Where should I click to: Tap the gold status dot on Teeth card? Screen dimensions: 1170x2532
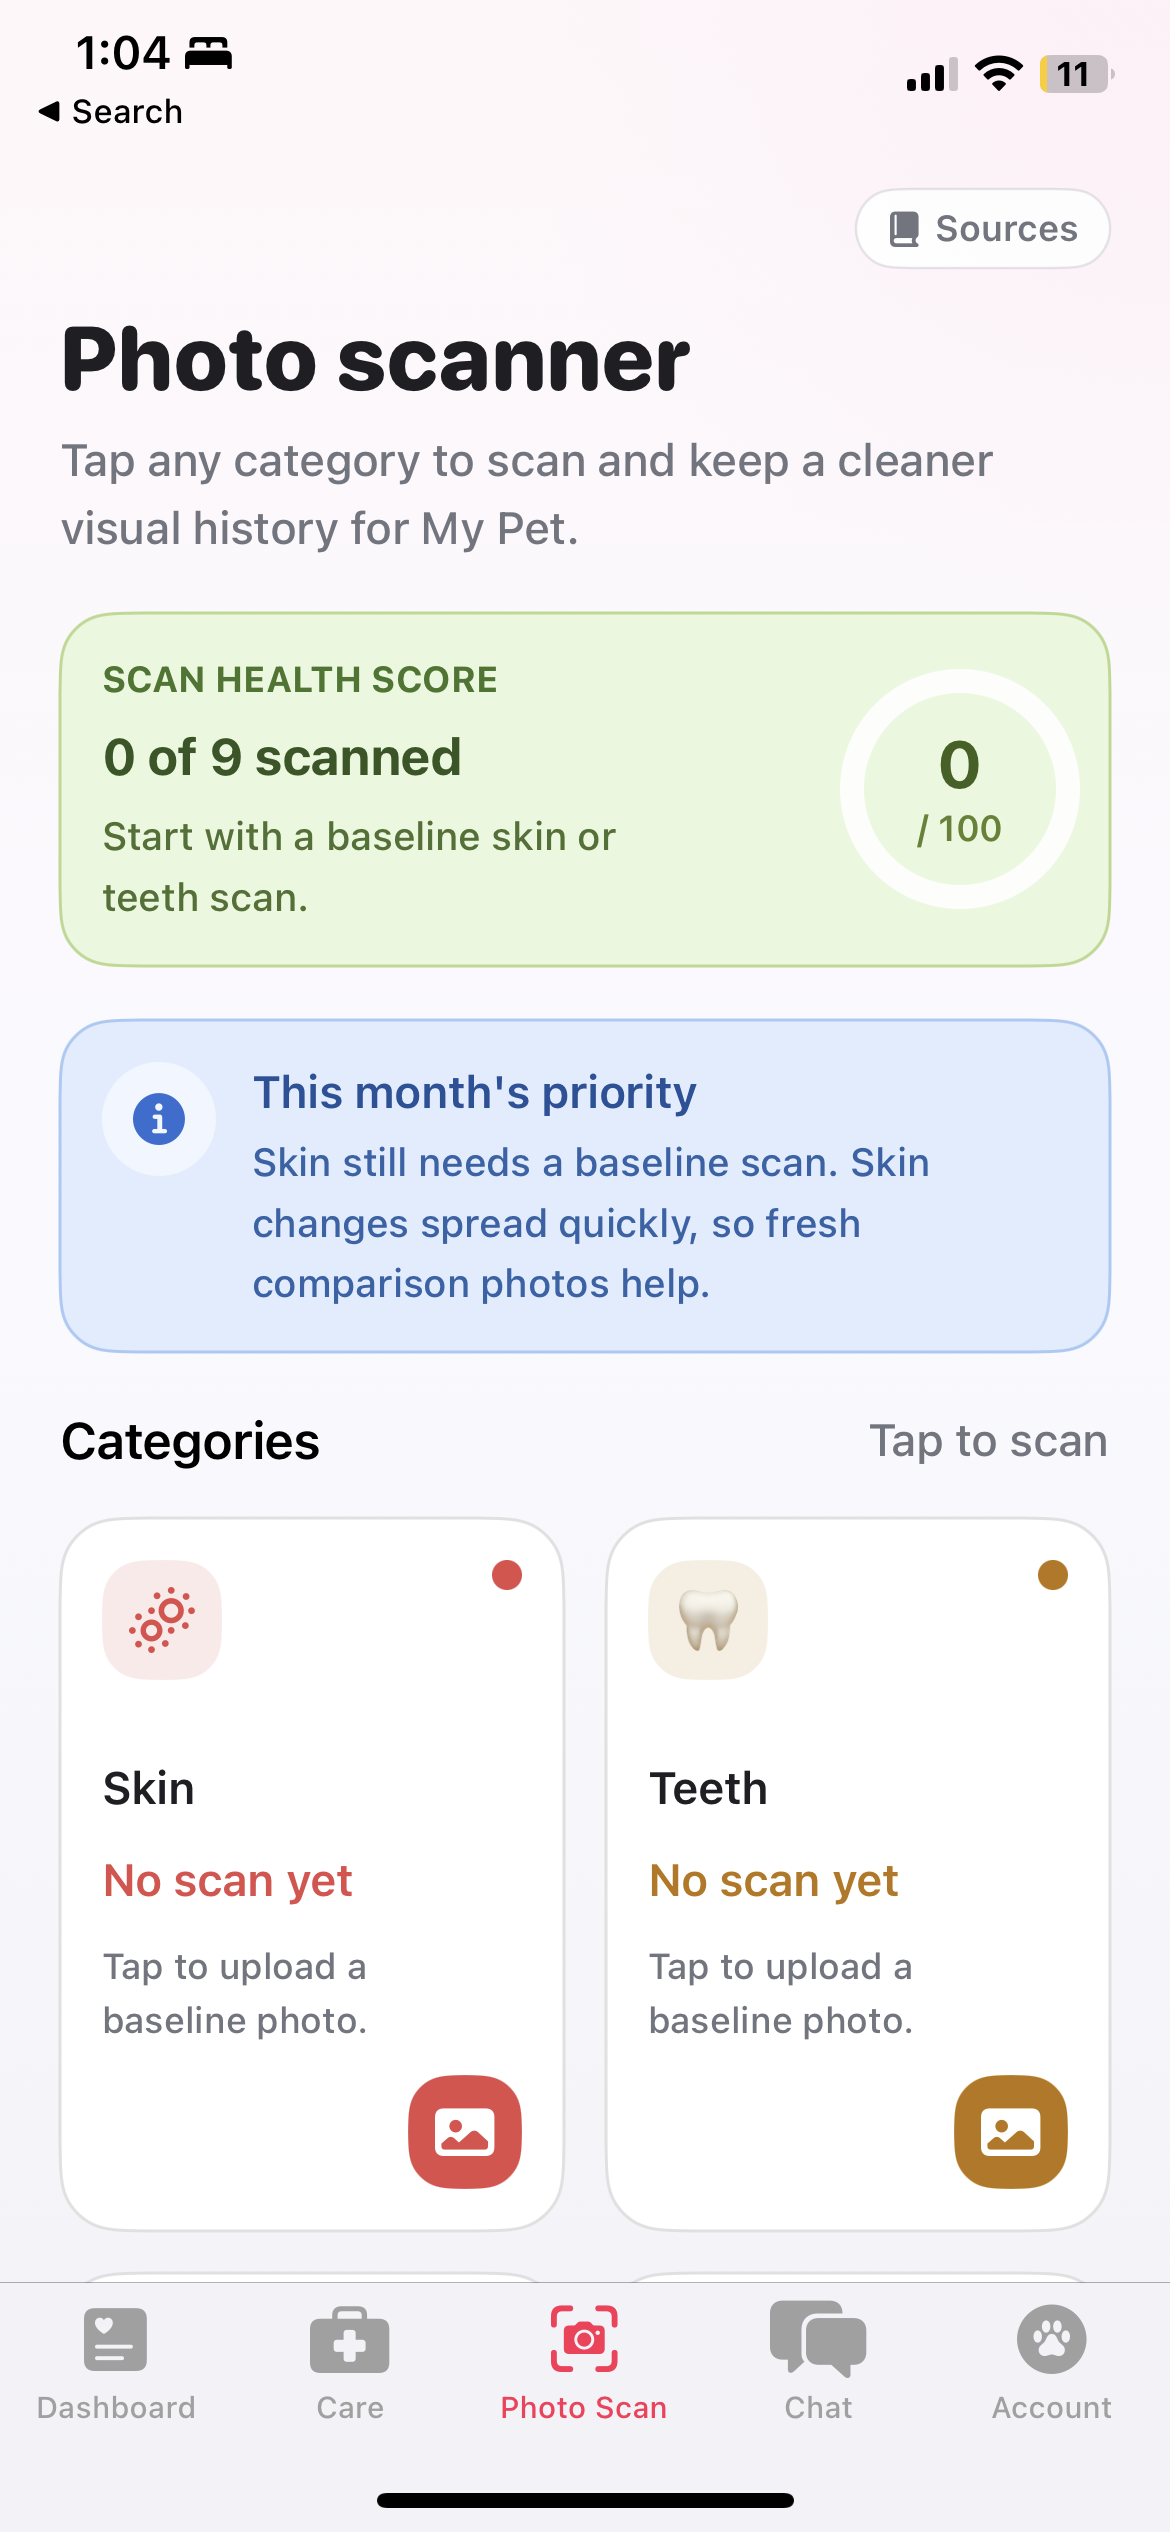point(1050,1575)
